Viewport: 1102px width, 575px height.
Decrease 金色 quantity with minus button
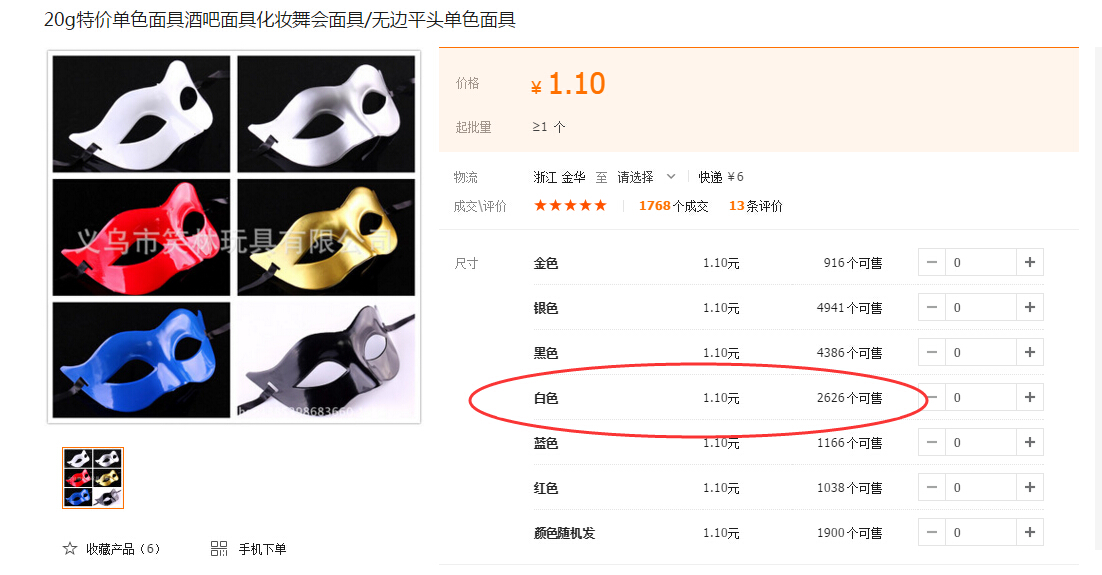tap(932, 262)
